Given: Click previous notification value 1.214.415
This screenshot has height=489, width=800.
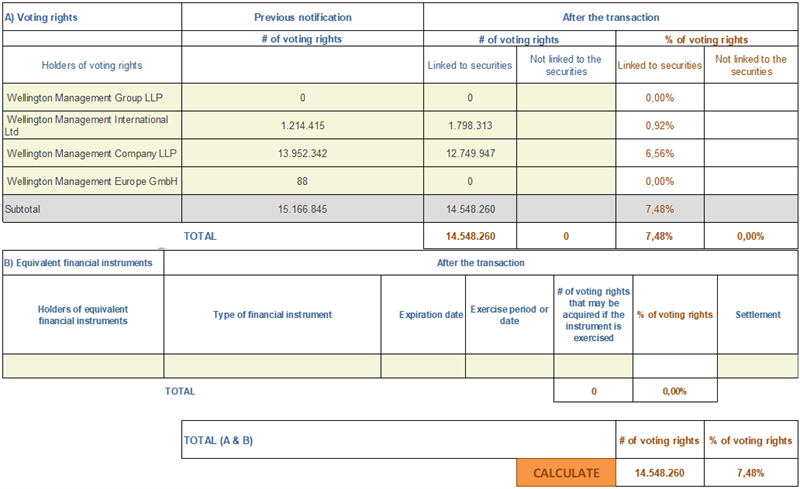Looking at the screenshot, I should 303,125.
